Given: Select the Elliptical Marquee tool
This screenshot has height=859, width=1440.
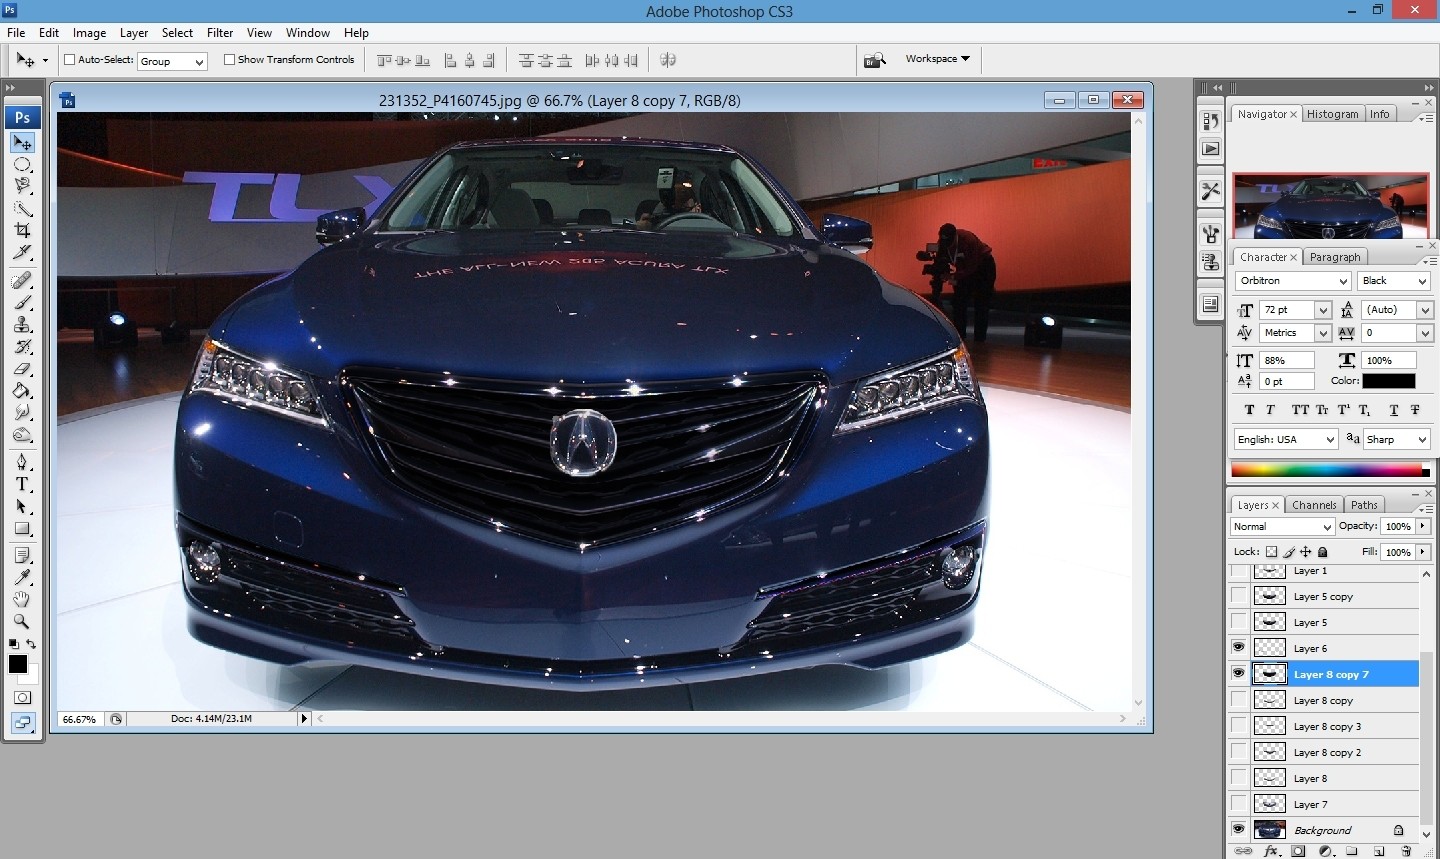Looking at the screenshot, I should pos(22,165).
